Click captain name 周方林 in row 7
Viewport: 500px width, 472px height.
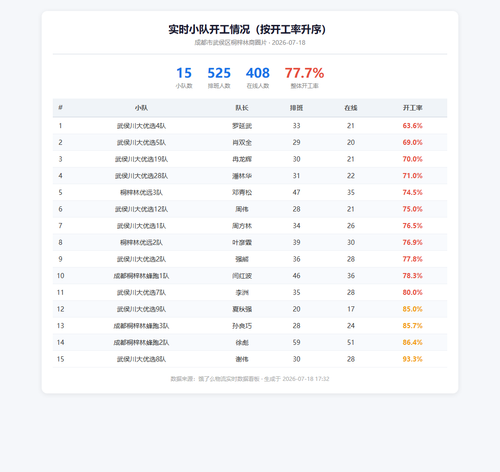click(x=242, y=226)
